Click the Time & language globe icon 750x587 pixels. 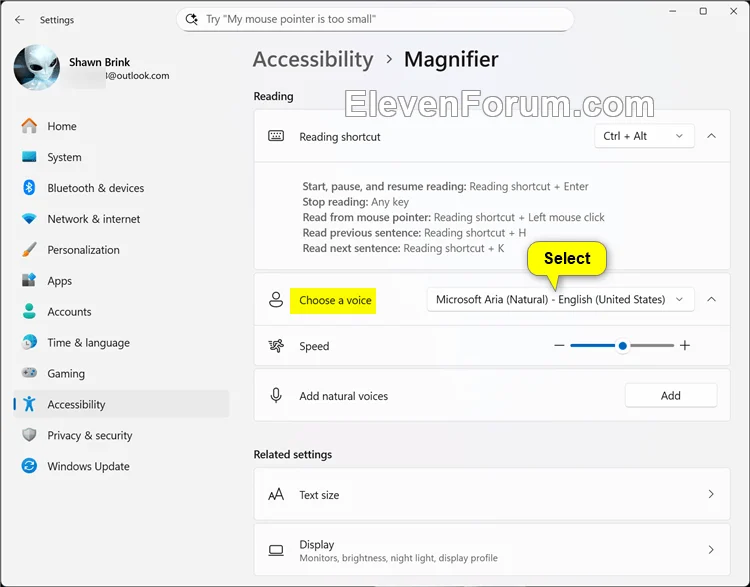click(x=29, y=342)
